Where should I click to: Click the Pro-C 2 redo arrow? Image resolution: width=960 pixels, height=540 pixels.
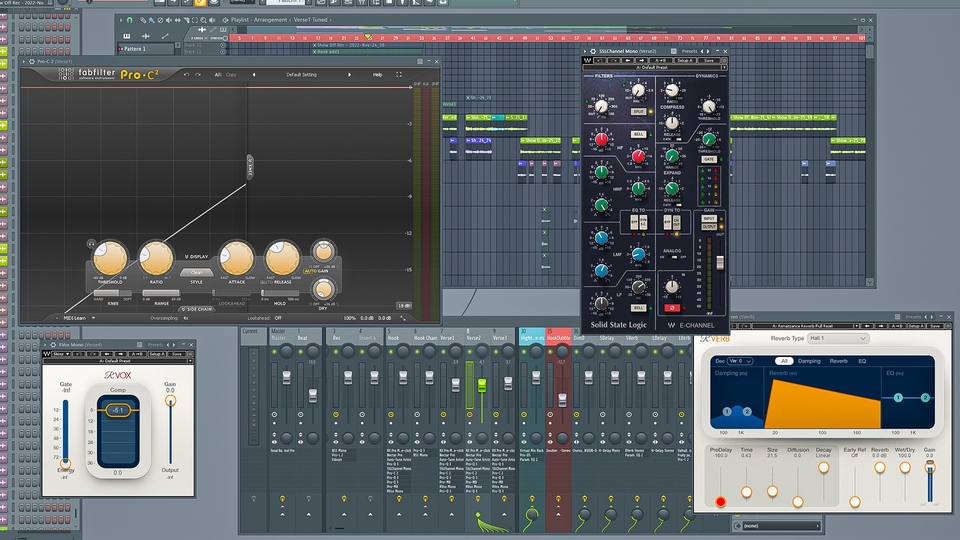198,75
